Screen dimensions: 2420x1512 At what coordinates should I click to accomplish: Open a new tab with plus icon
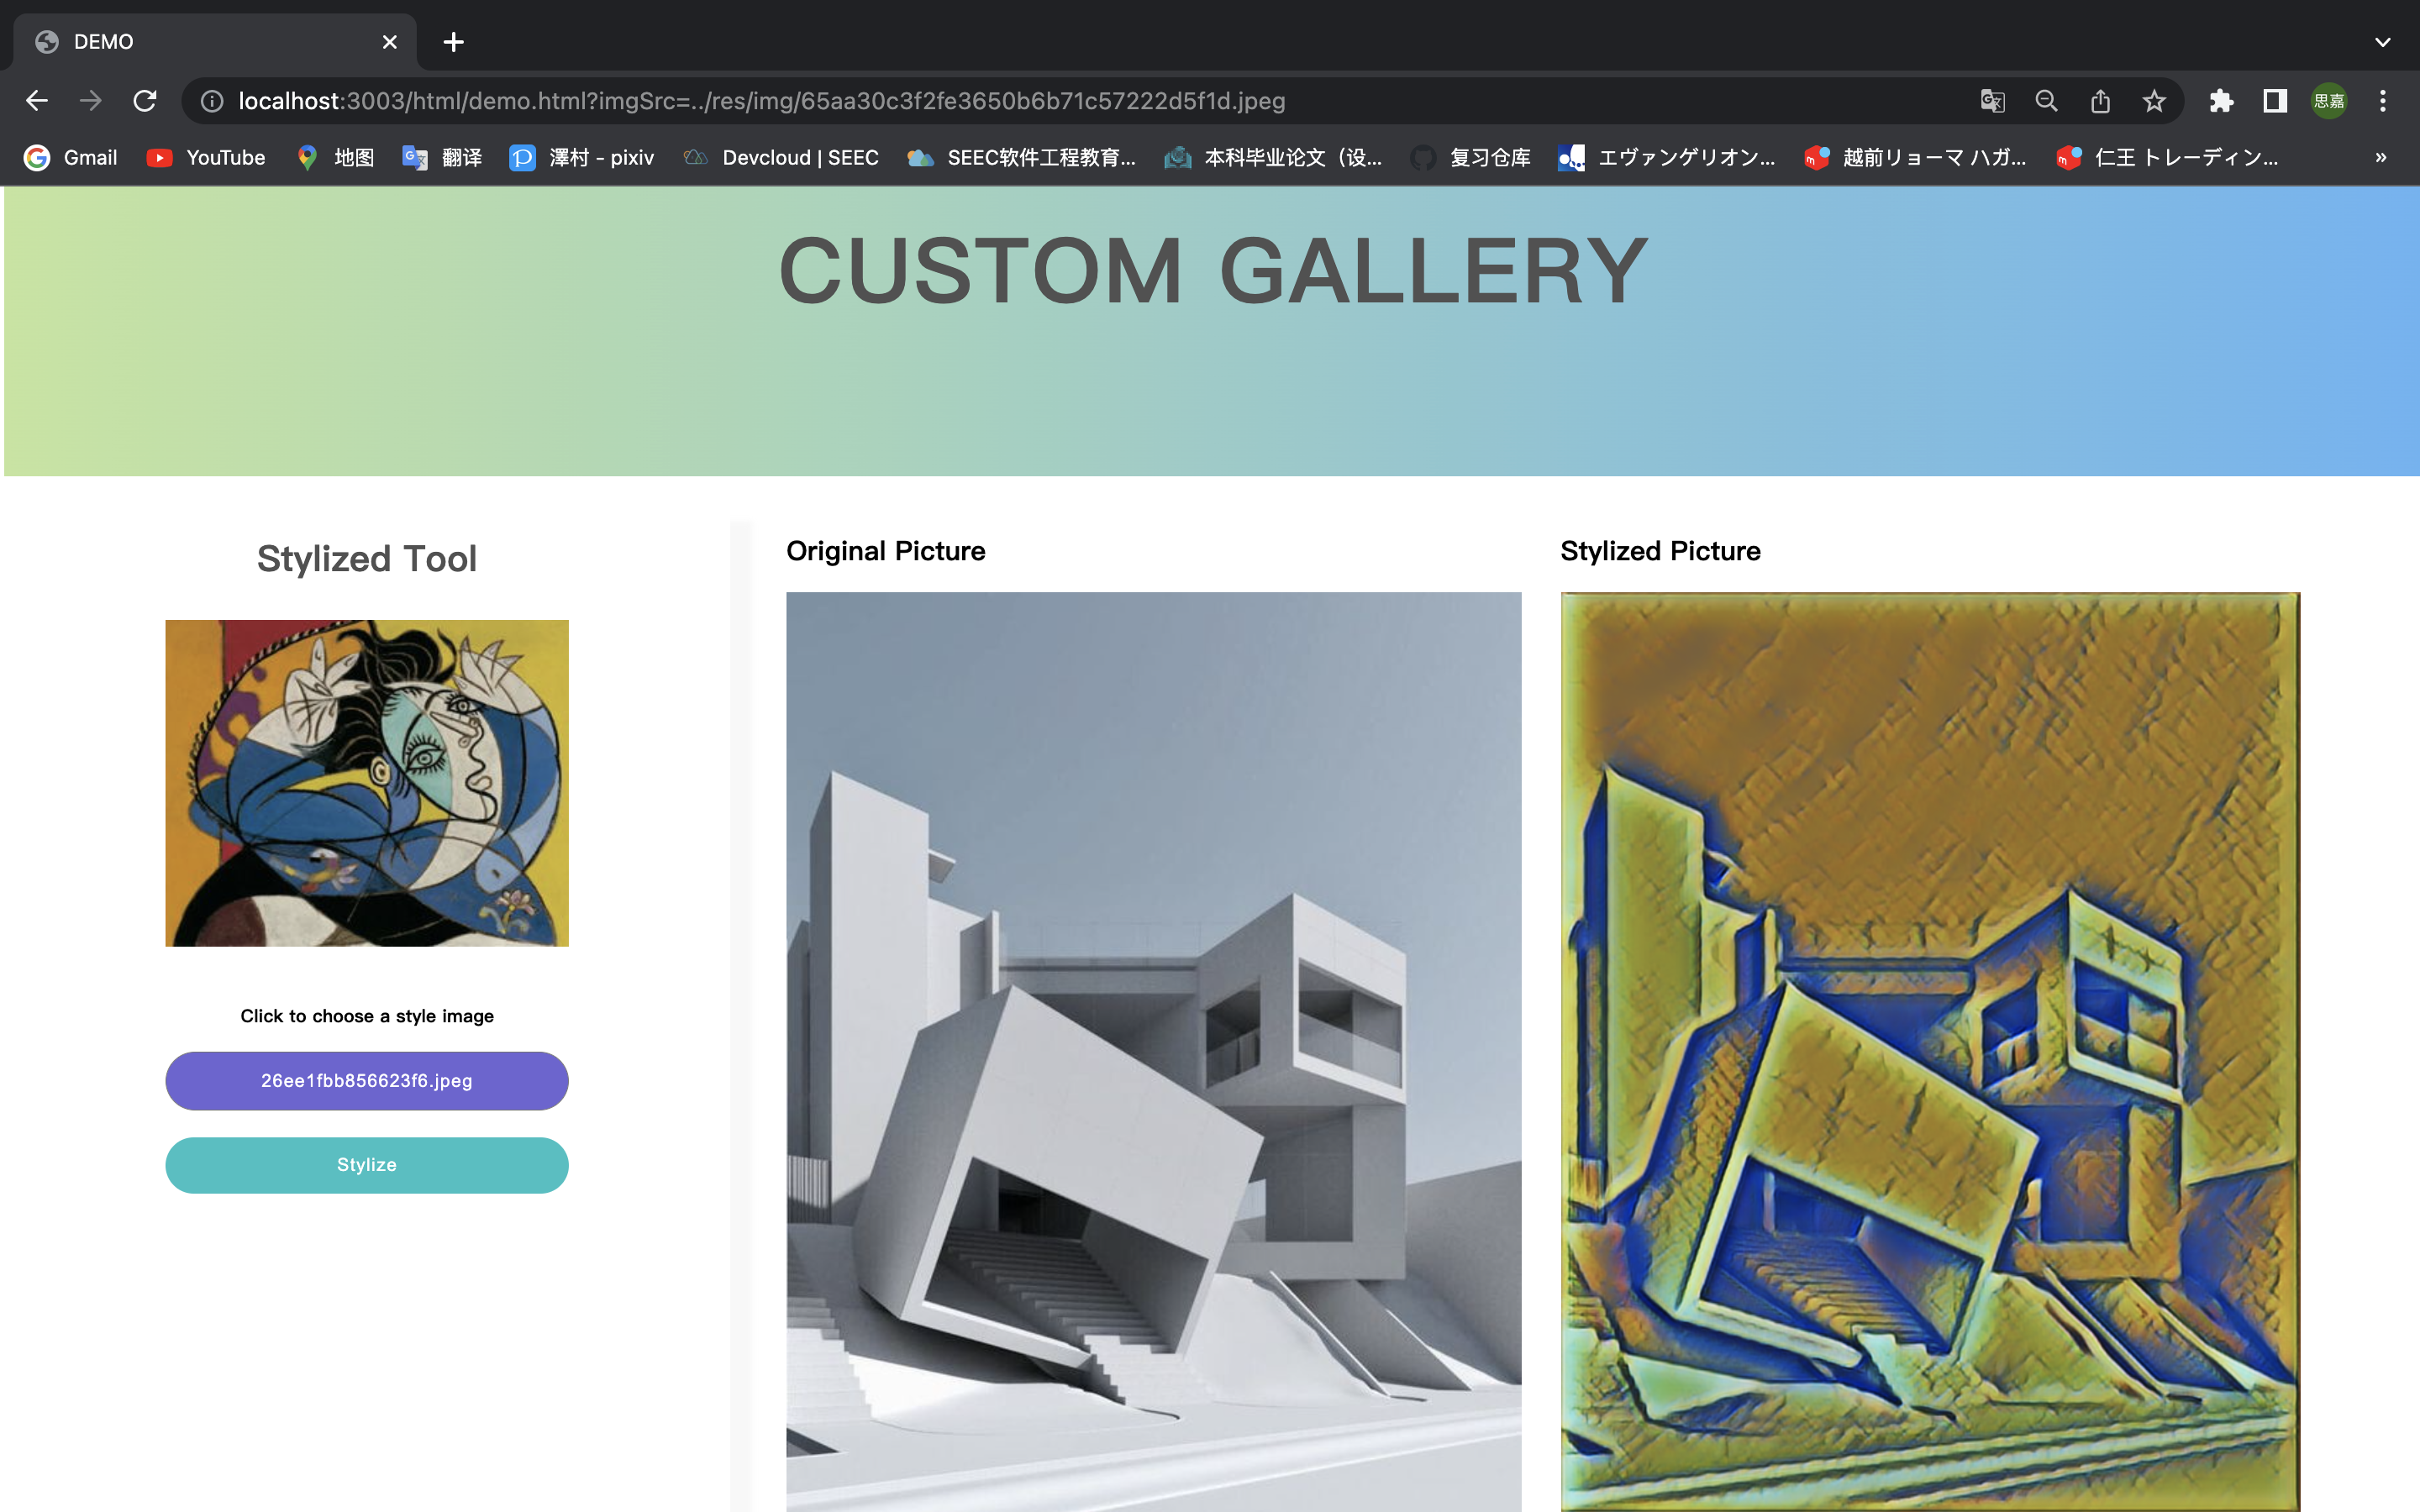click(453, 42)
